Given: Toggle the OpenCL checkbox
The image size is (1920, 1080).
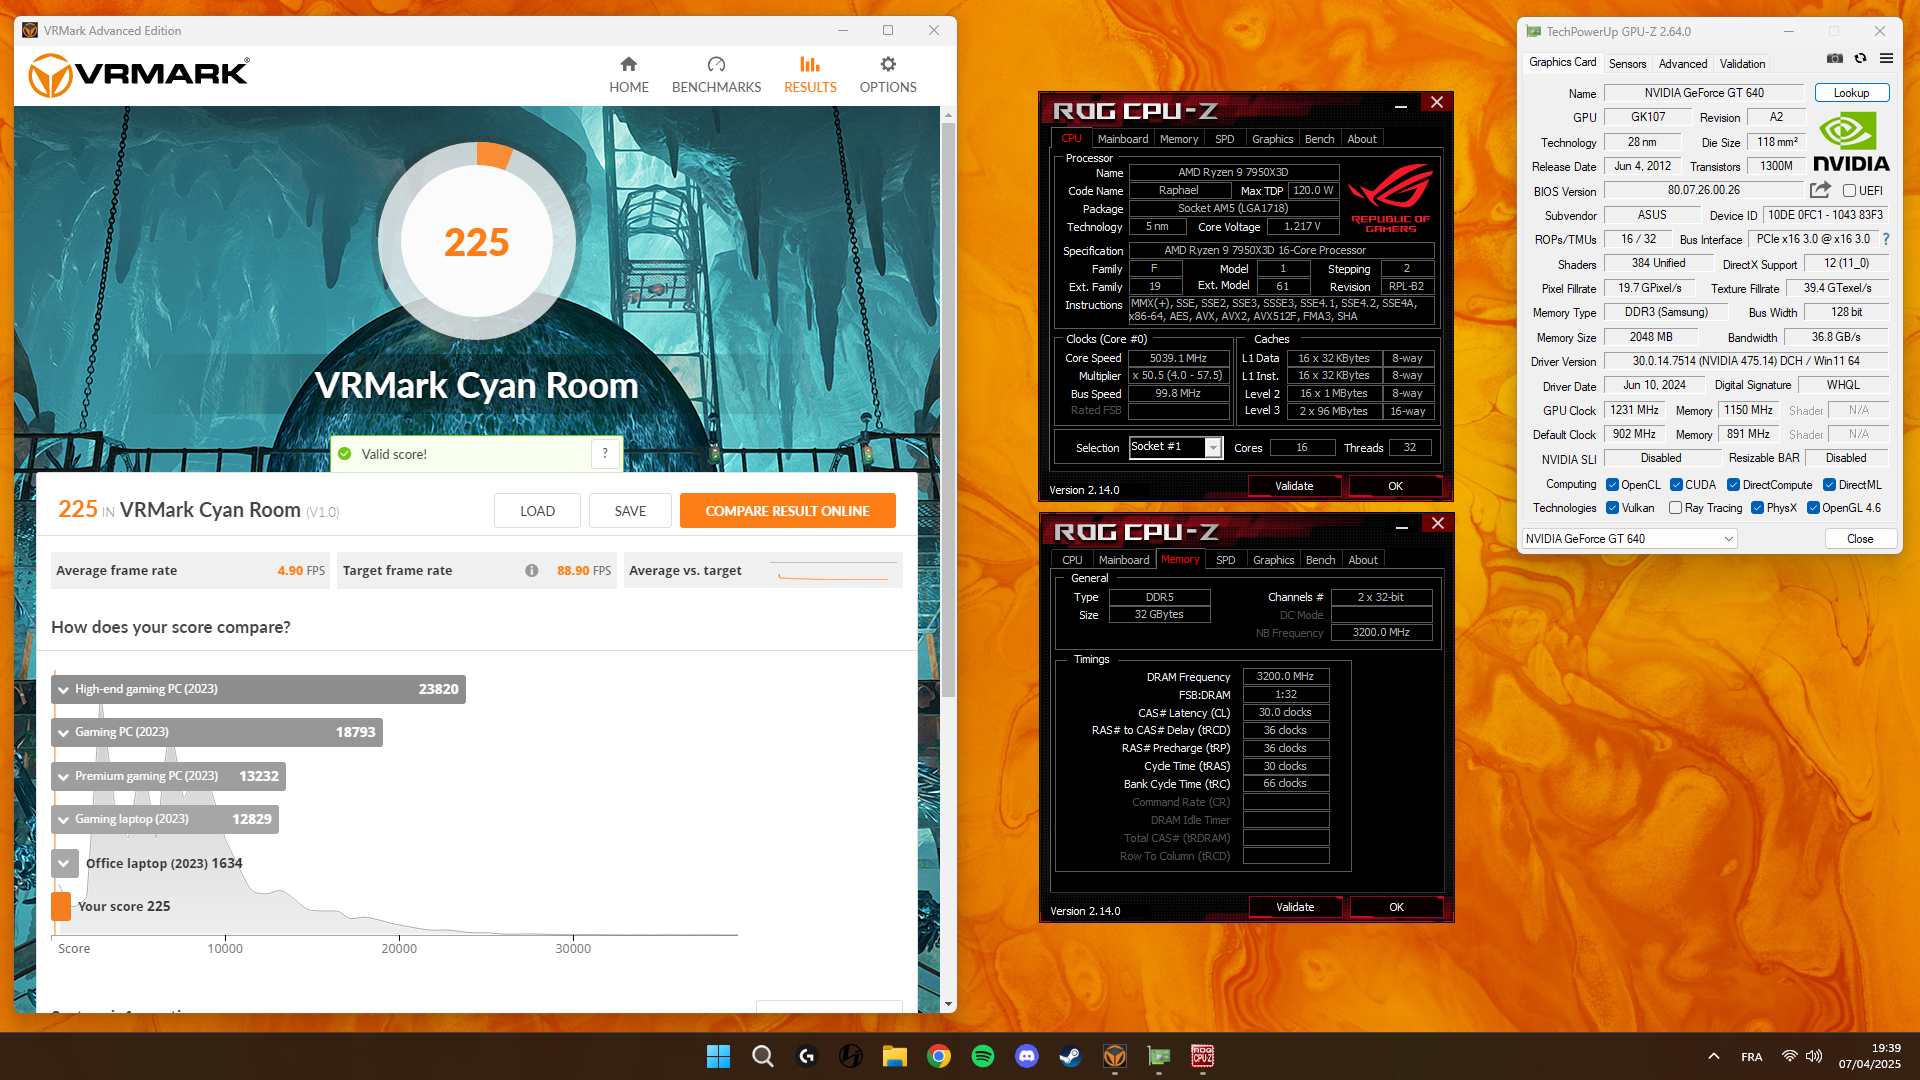Looking at the screenshot, I should [1612, 485].
